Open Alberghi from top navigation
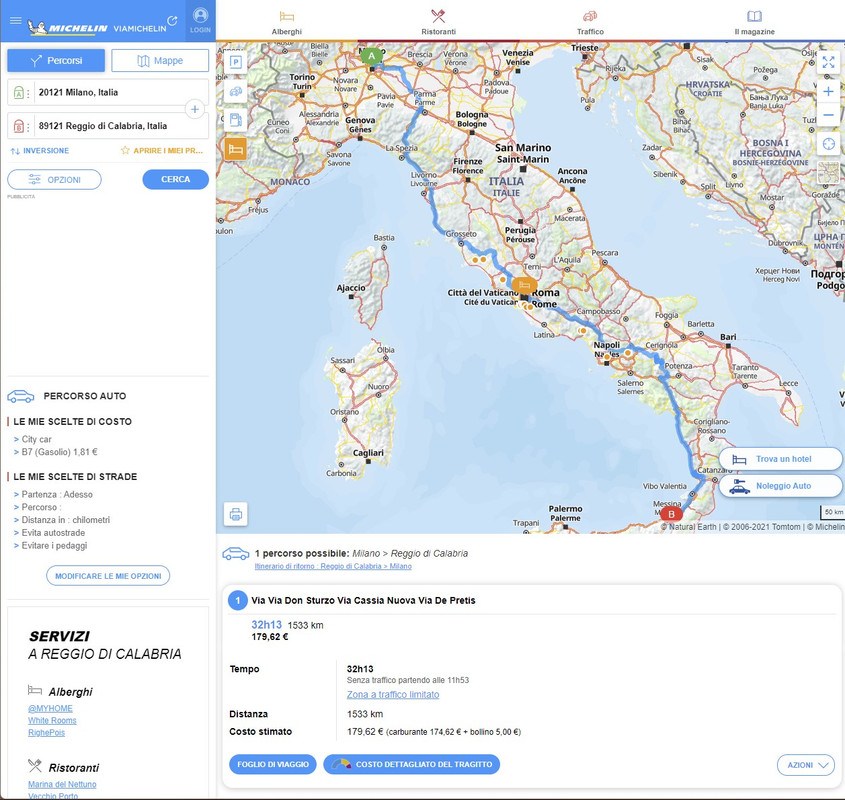Image resolution: width=845 pixels, height=800 pixels. [x=286, y=23]
